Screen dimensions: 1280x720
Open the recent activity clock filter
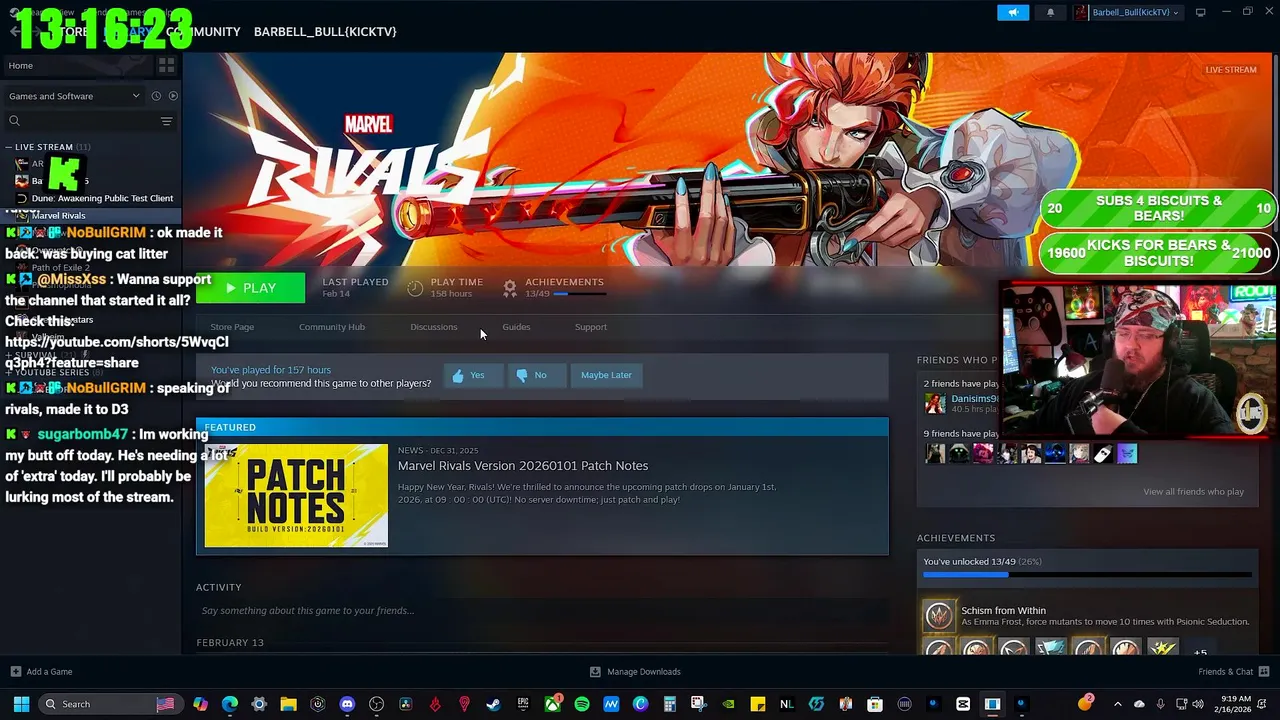point(156,96)
